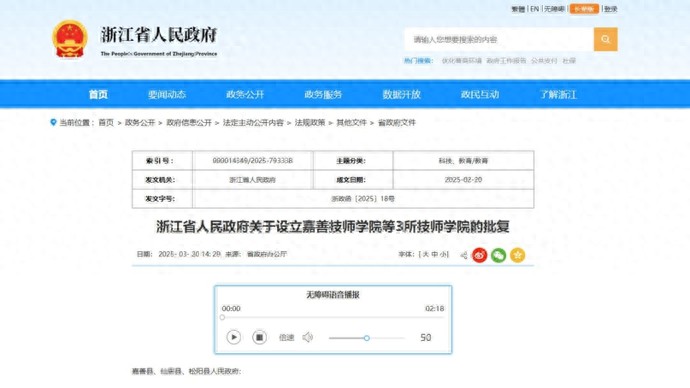Click the national emblem logo
The height and width of the screenshot is (388, 690).
click(x=70, y=39)
